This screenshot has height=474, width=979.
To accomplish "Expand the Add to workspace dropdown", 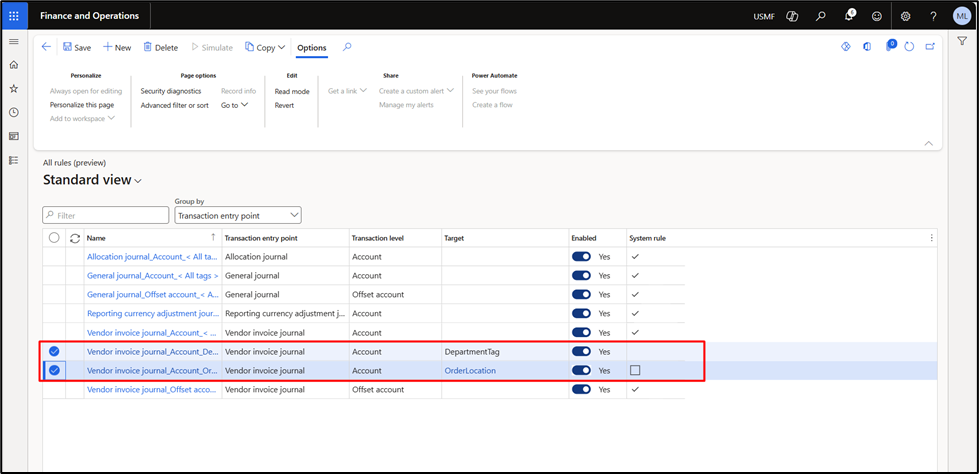I will [82, 119].
